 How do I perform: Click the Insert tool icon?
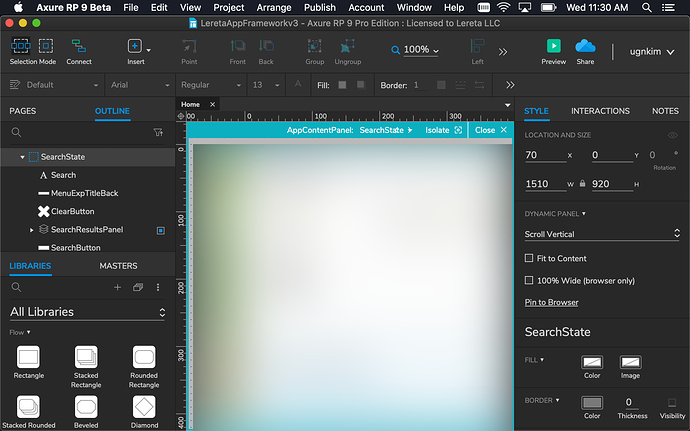[135, 46]
